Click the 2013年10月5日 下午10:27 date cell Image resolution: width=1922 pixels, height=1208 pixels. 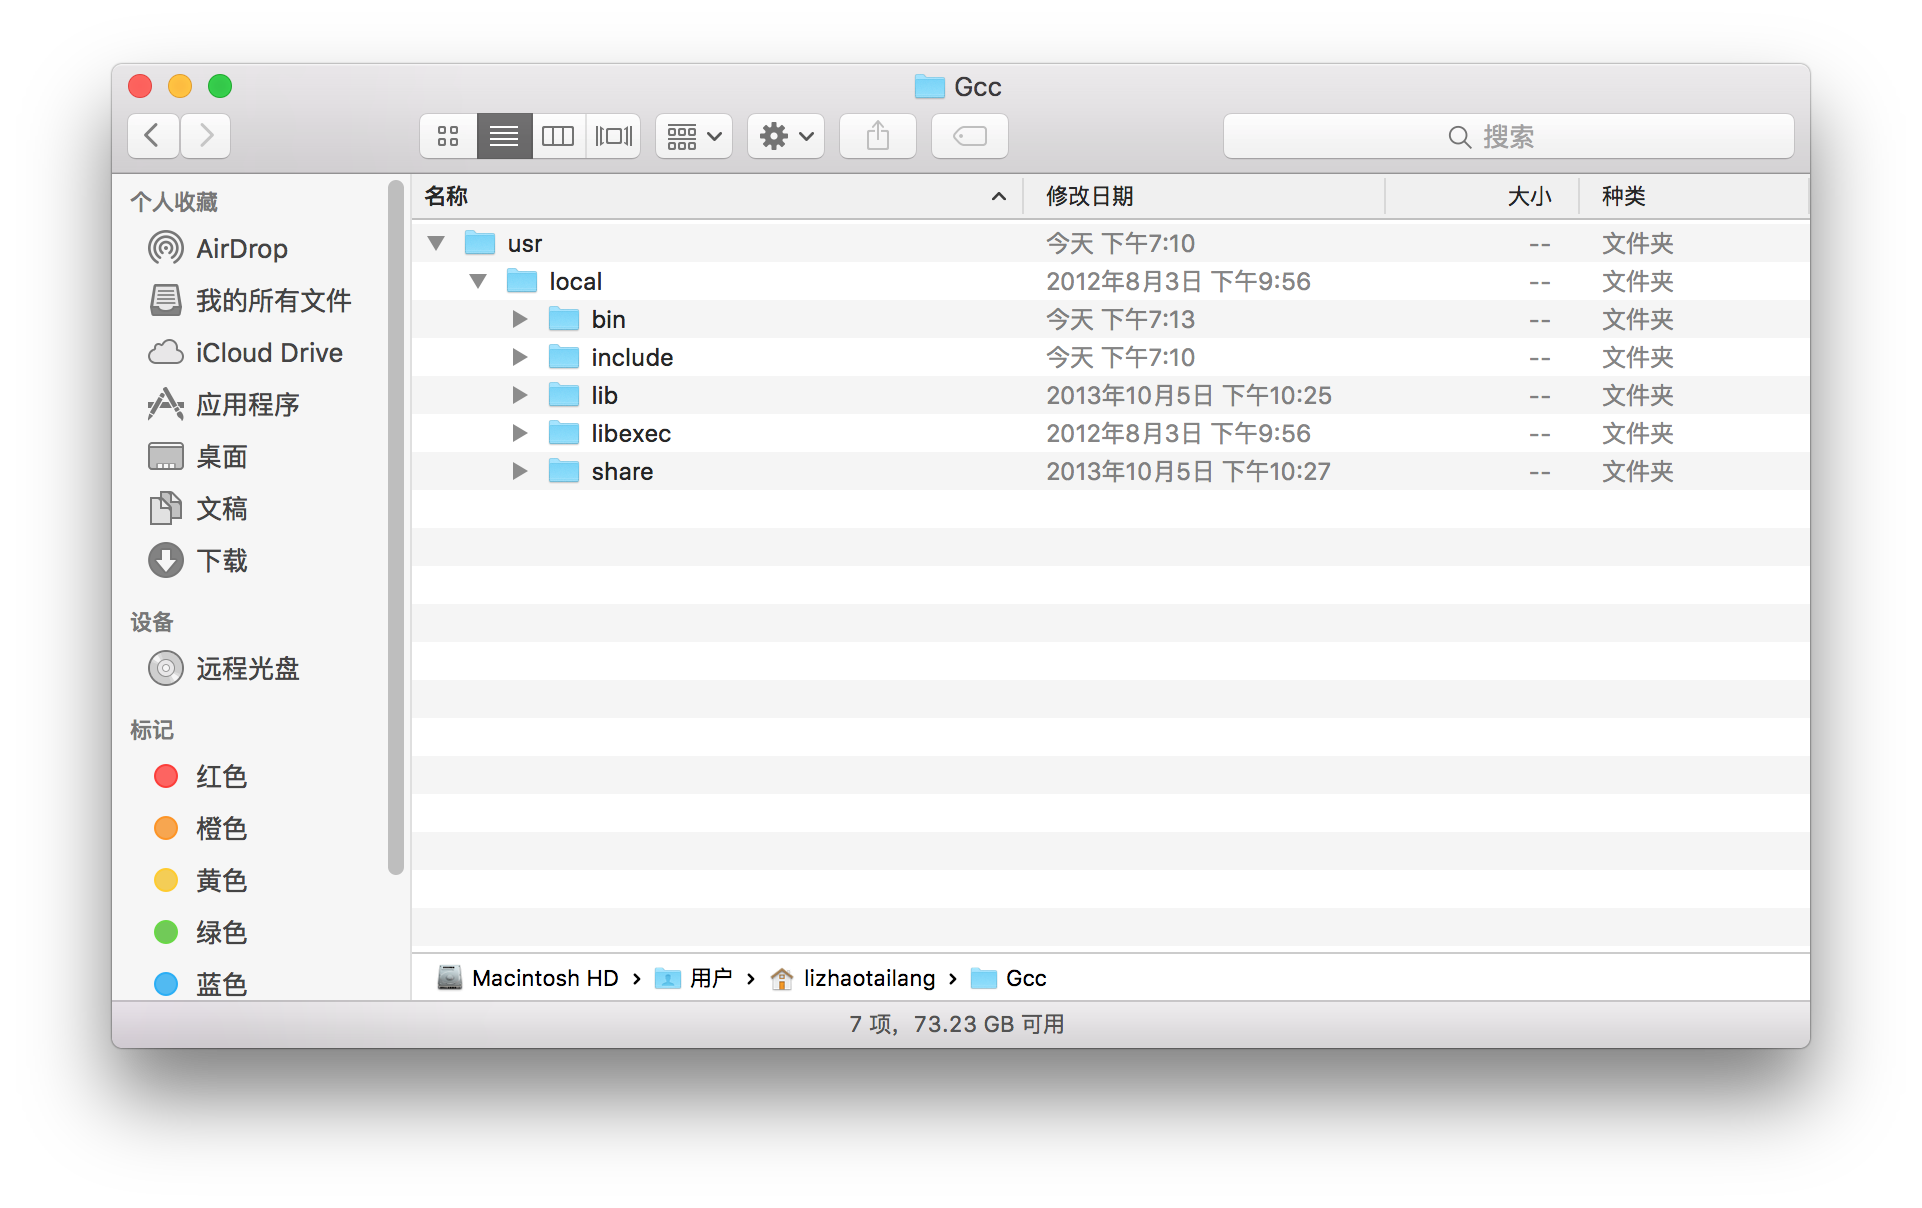(x=1189, y=471)
